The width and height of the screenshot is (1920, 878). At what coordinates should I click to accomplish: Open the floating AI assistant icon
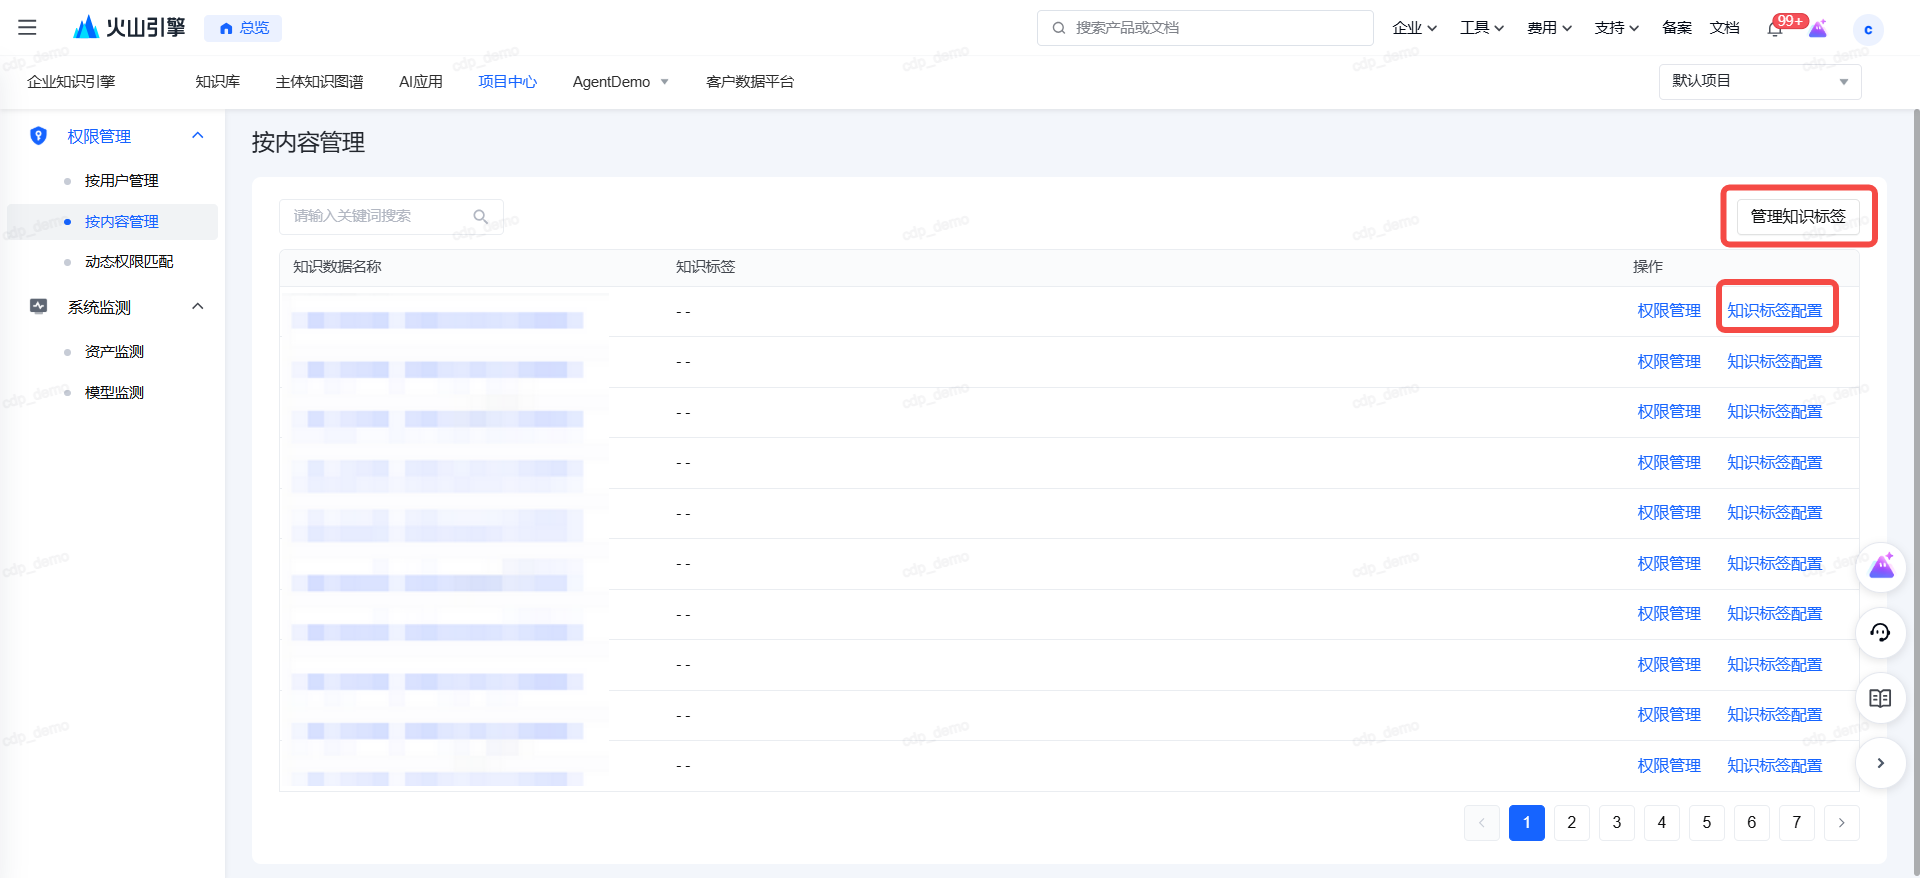coord(1881,567)
